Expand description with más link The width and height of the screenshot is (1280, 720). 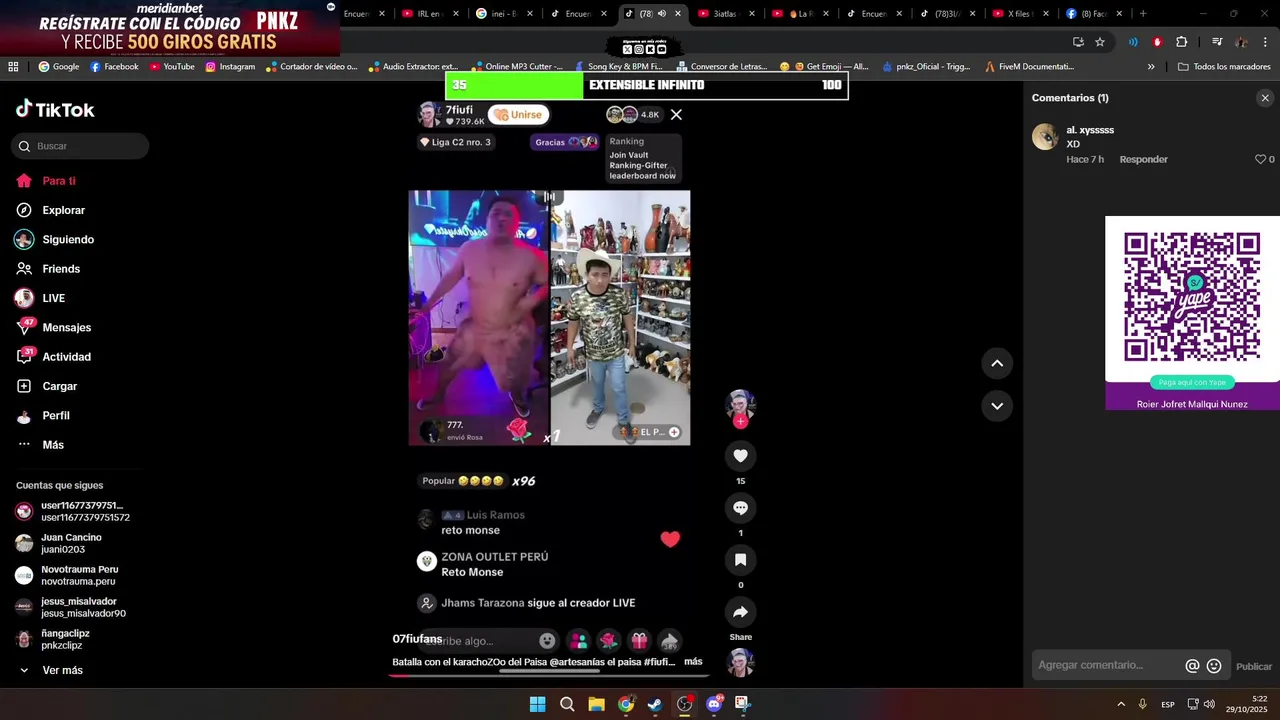point(693,662)
